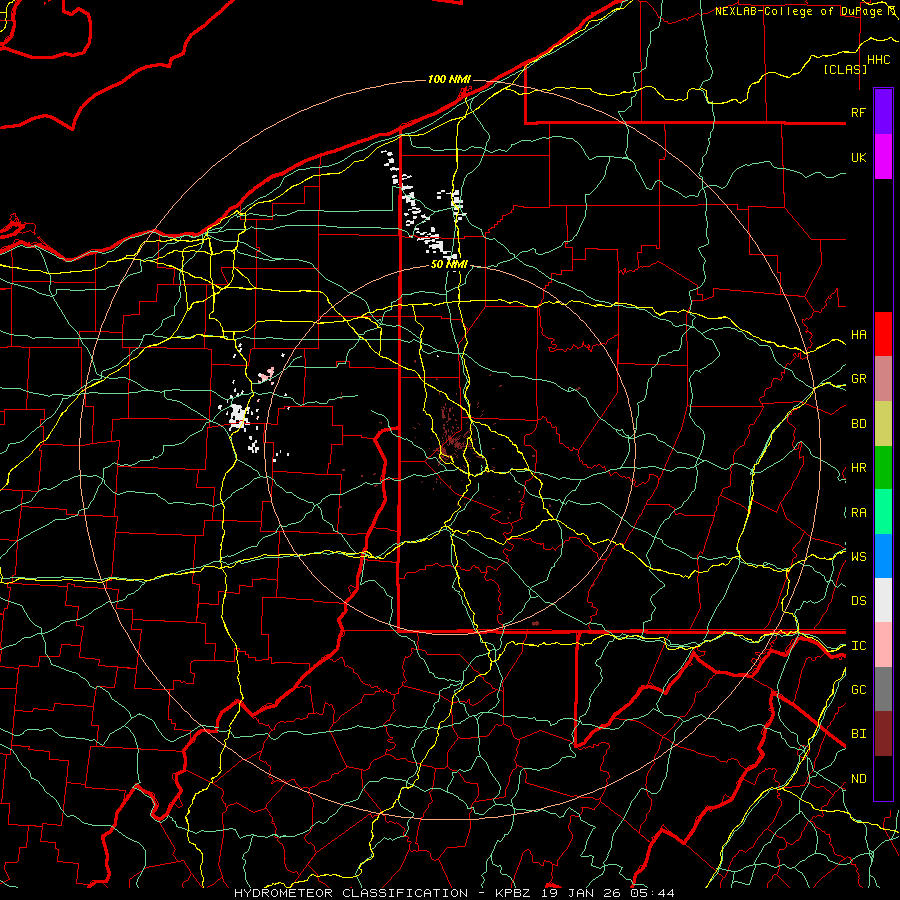
Task: Click the HA red legend swatch
Action: pyautogui.click(x=883, y=334)
